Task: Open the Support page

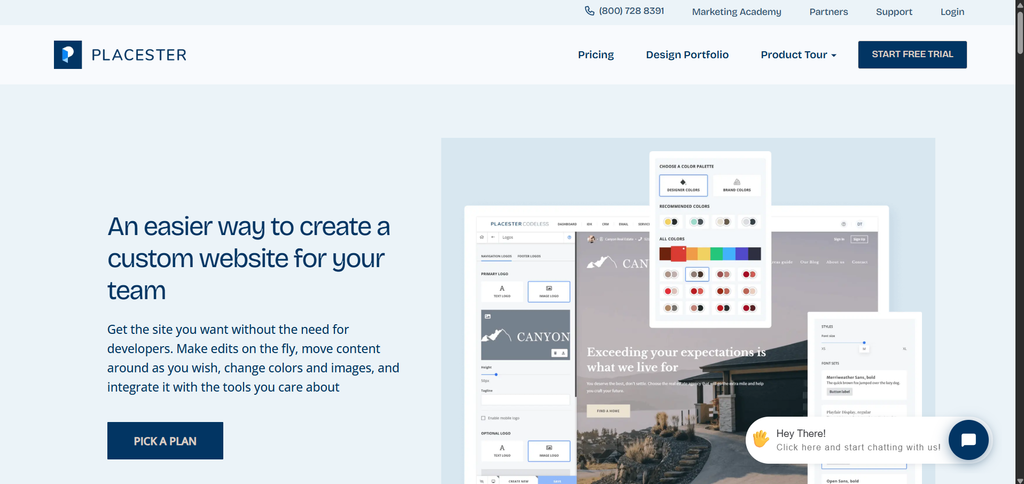Action: [894, 12]
